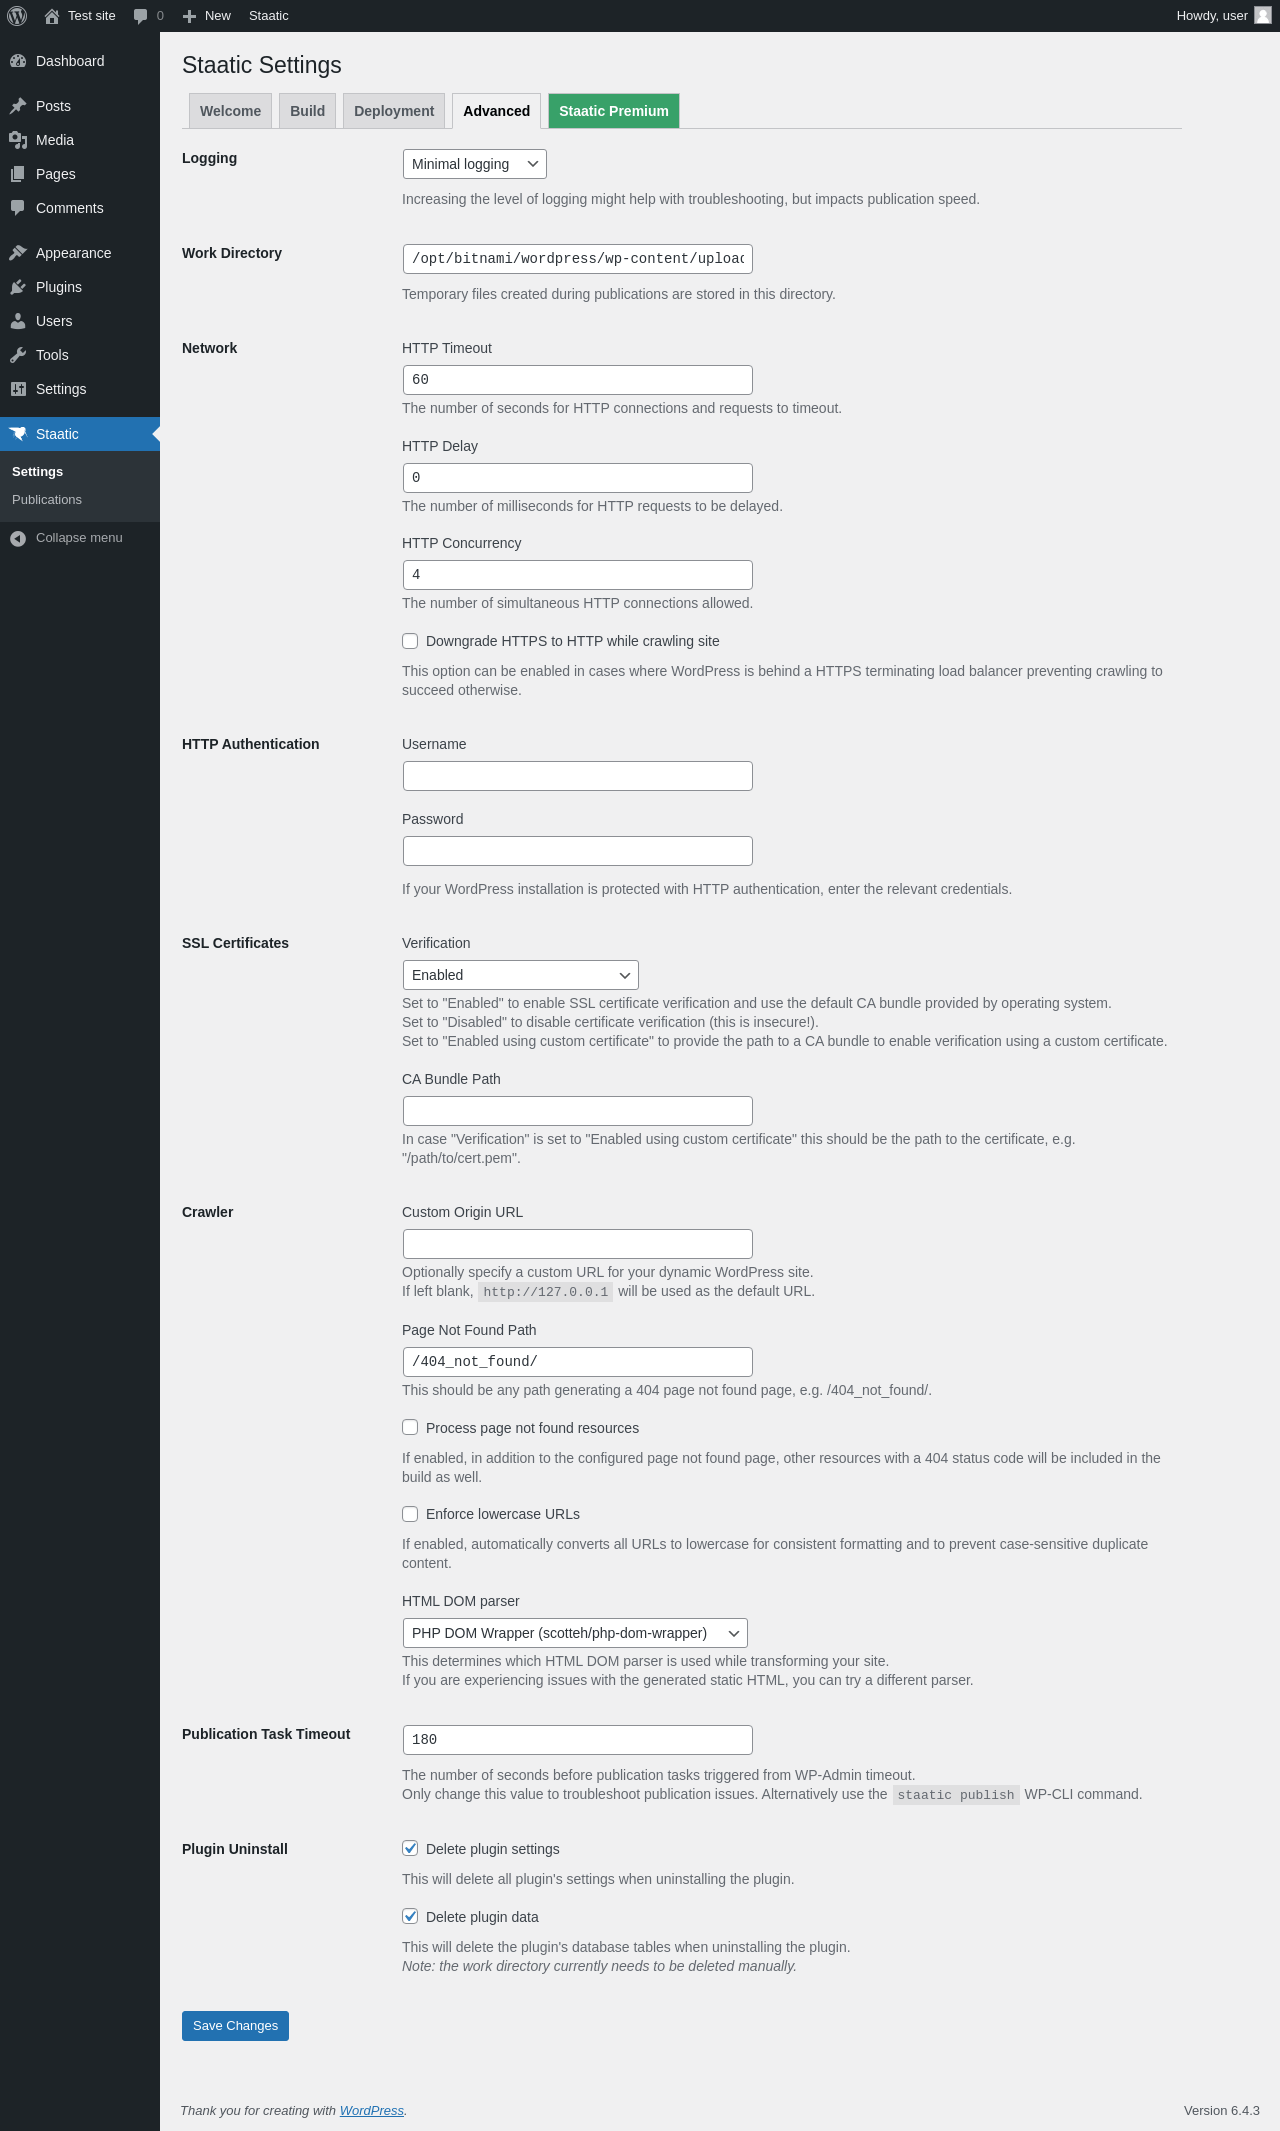
Task: Click the Plugins plug icon
Action: 18,287
